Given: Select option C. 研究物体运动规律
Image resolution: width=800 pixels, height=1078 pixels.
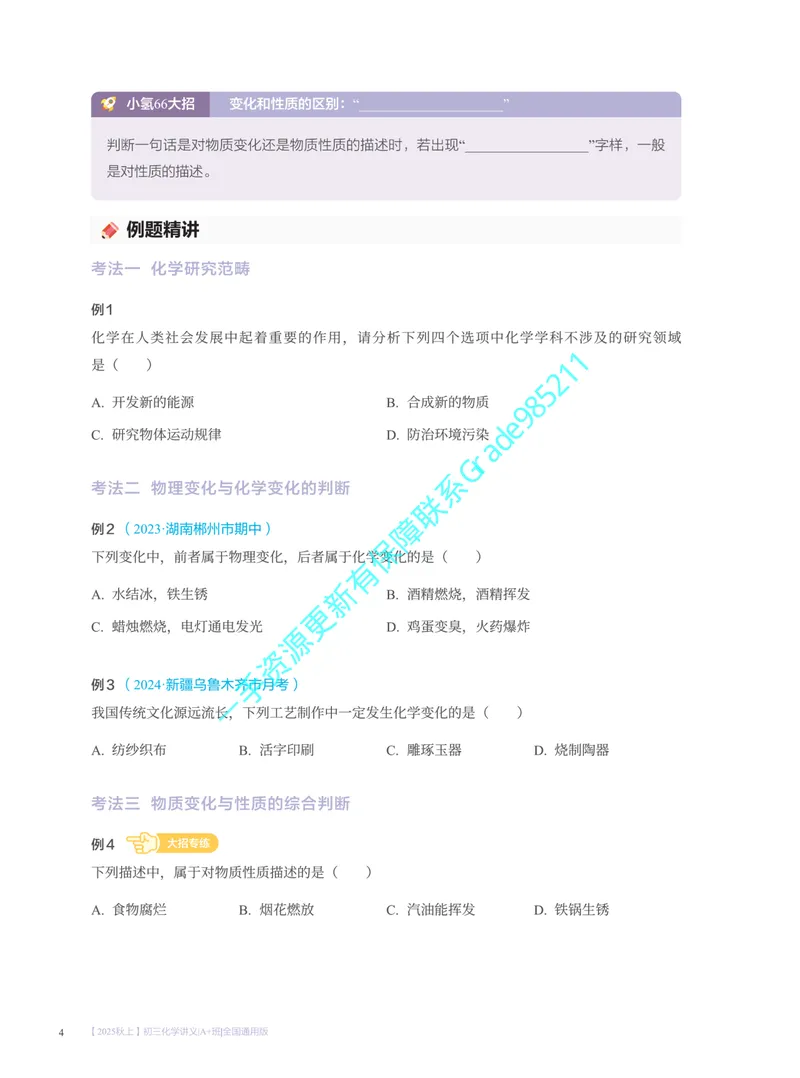Looking at the screenshot, I should point(157,434).
